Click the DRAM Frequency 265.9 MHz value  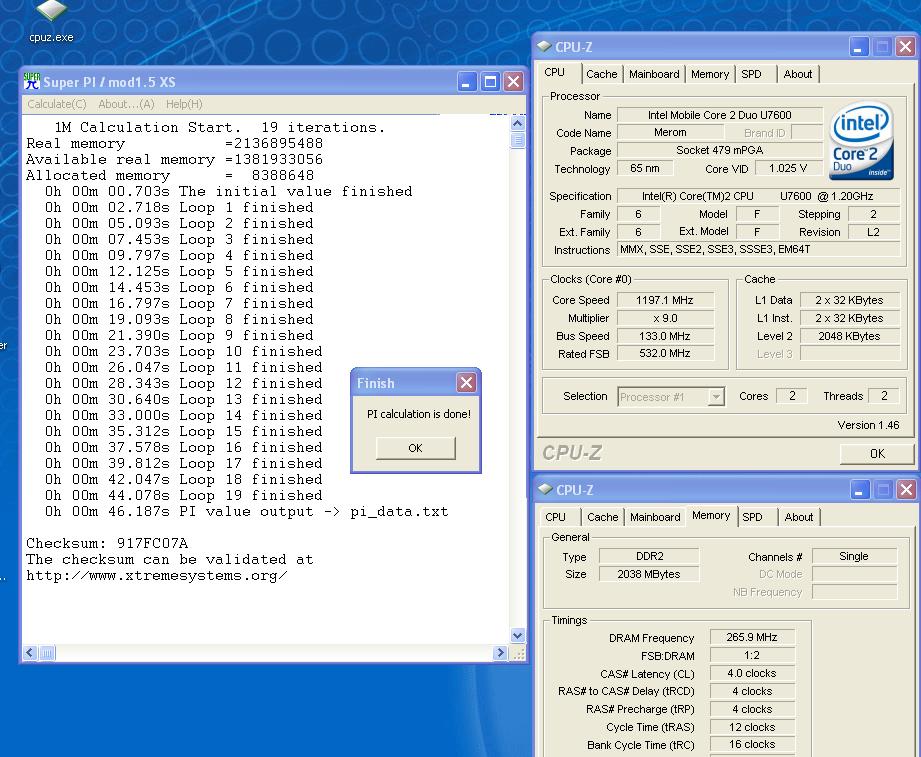click(x=752, y=637)
